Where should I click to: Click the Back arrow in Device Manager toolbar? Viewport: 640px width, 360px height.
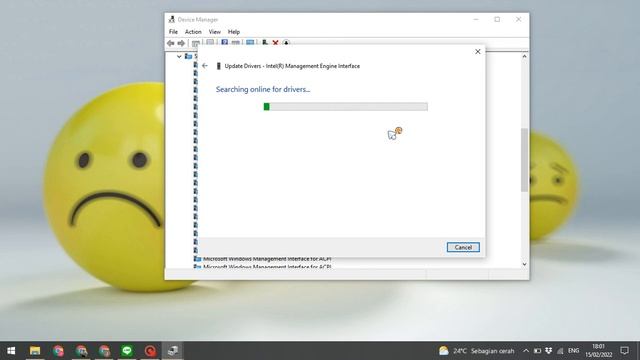click(x=171, y=43)
